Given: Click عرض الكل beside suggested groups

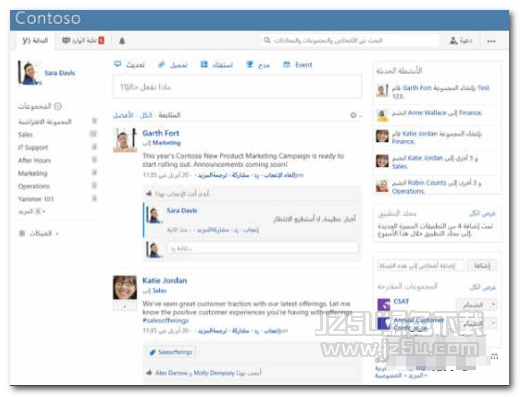Looking at the screenshot, I should [x=483, y=287].
